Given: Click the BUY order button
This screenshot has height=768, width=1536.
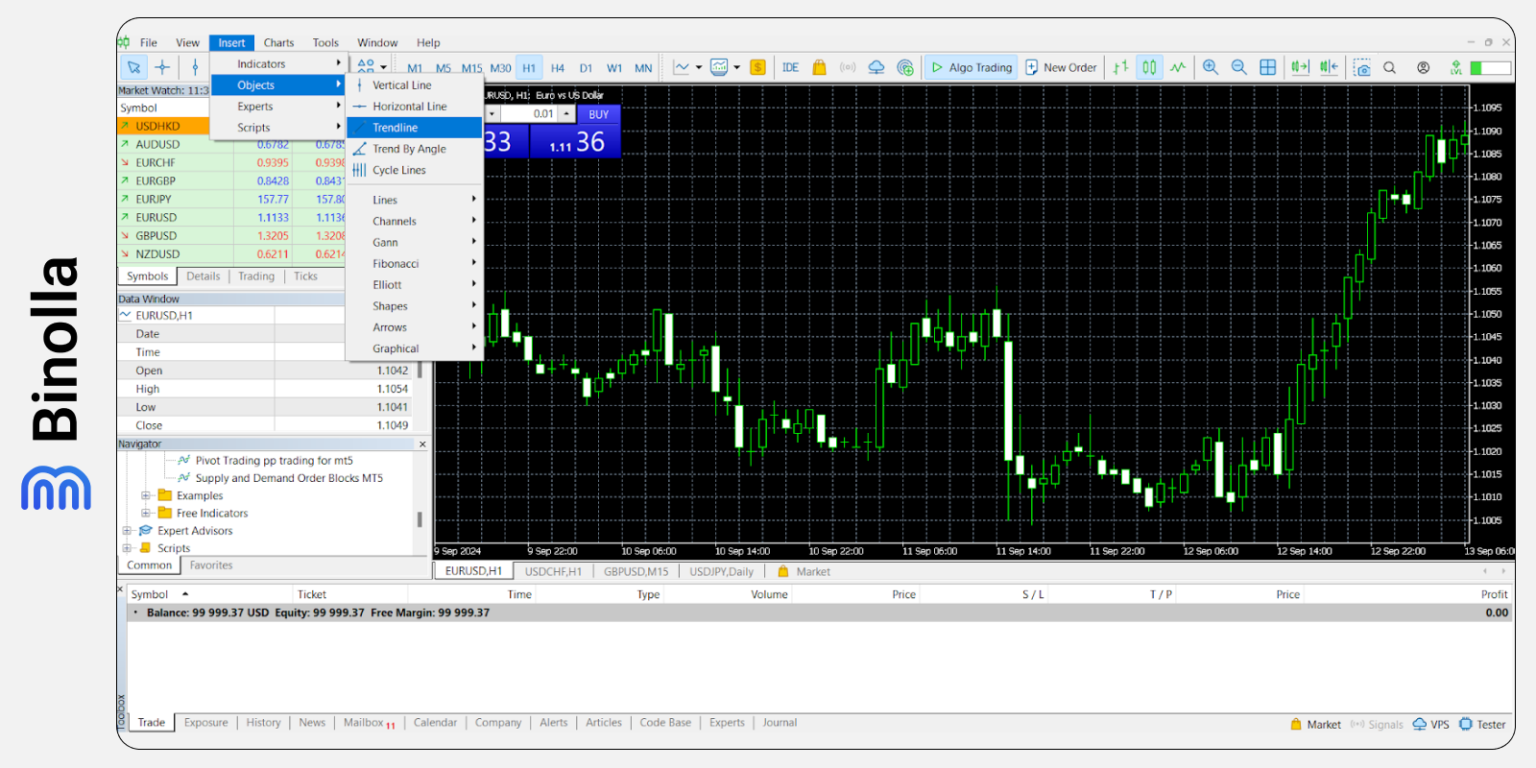Looking at the screenshot, I should (598, 114).
